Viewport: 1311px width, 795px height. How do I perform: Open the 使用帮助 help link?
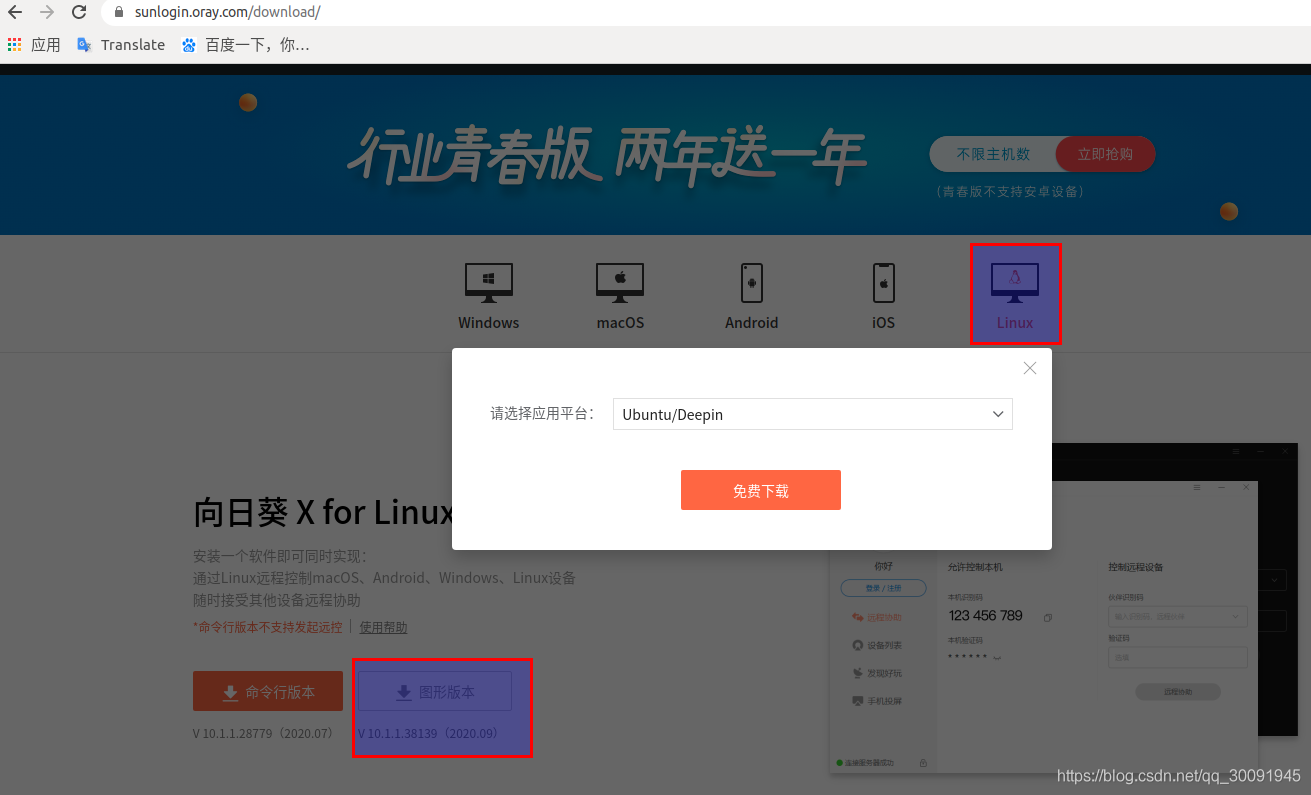[x=383, y=627]
